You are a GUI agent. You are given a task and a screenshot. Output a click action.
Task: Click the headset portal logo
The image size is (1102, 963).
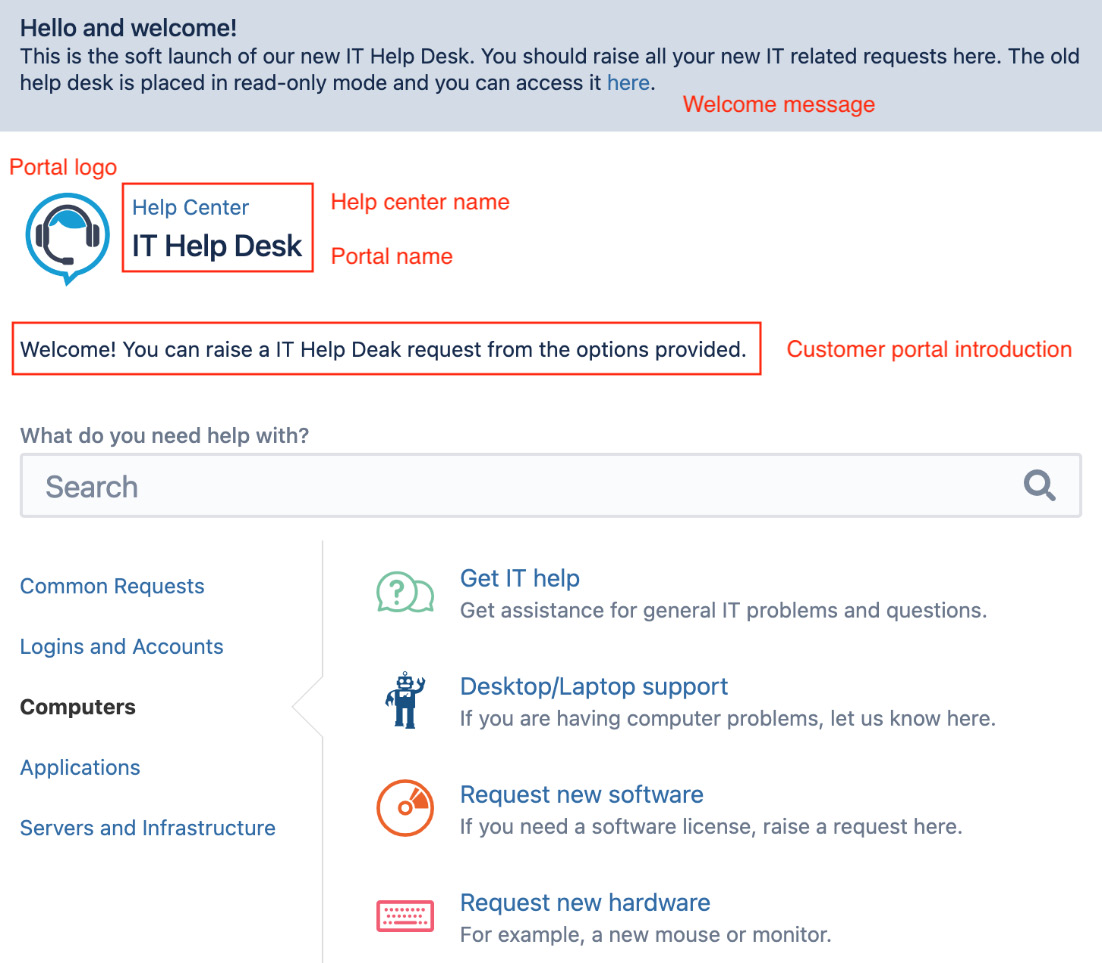68,237
